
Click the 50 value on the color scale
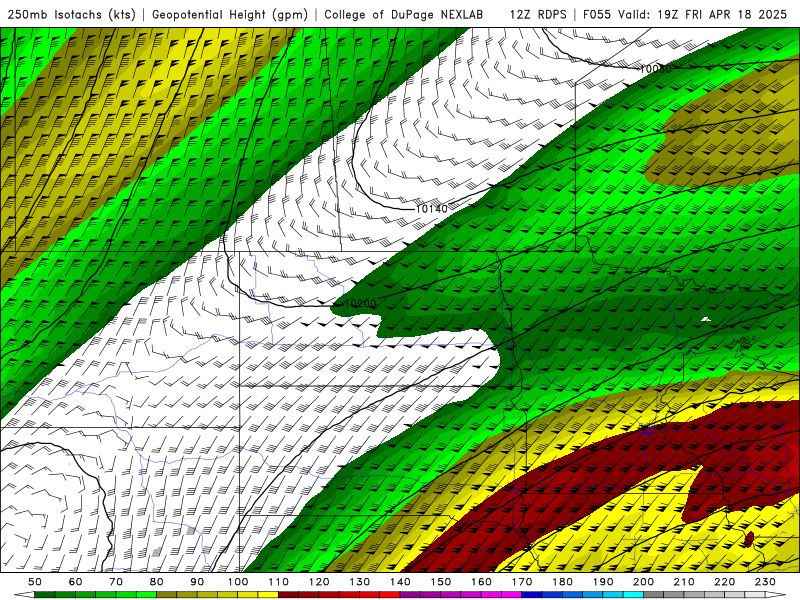[35, 582]
